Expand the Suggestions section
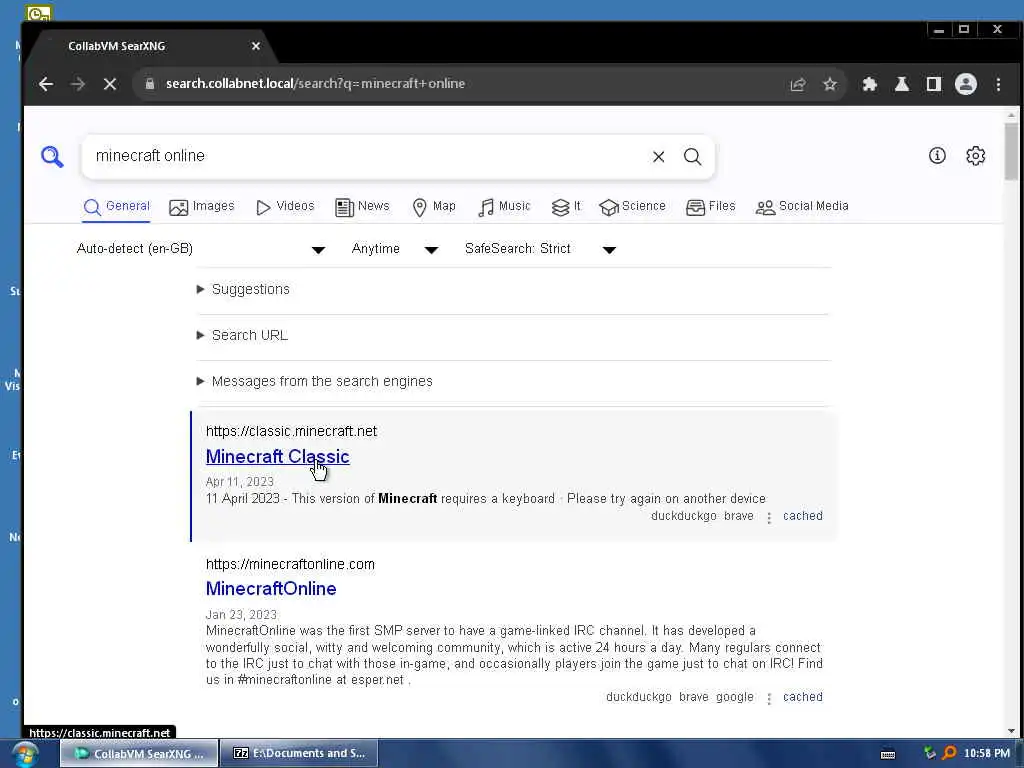Image resolution: width=1024 pixels, height=768 pixels. (x=243, y=289)
